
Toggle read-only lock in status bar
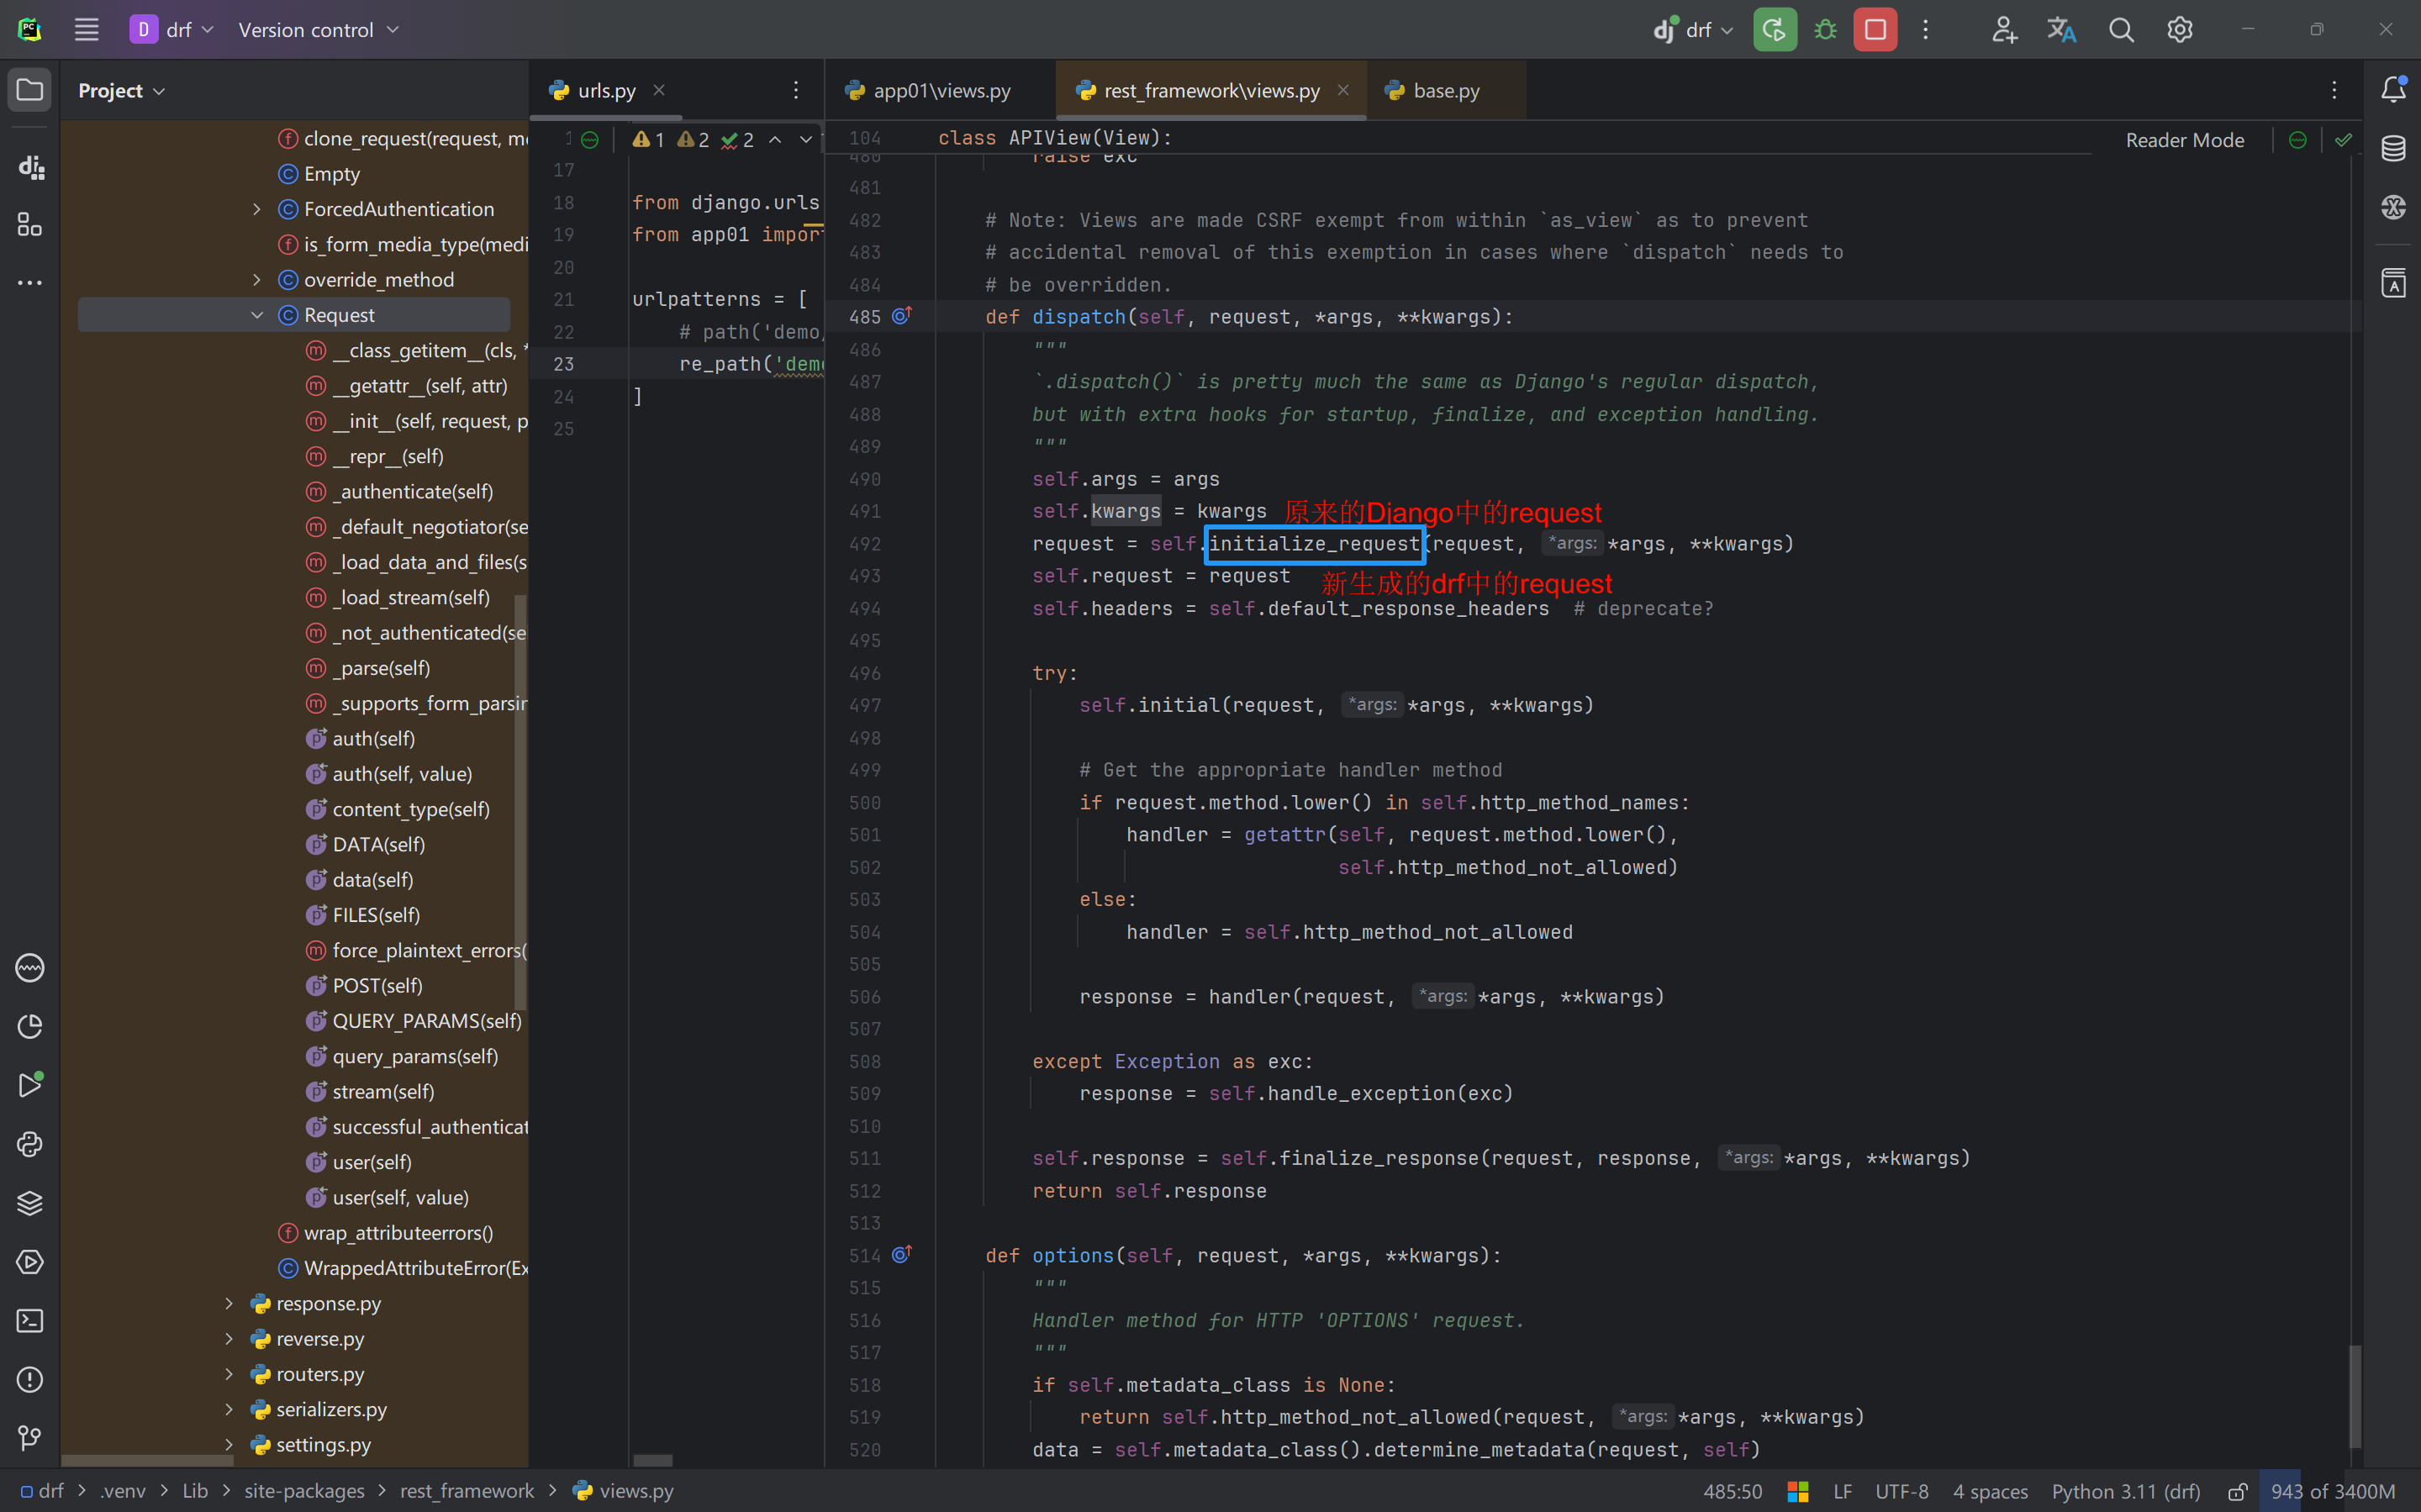pyautogui.click(x=2238, y=1491)
